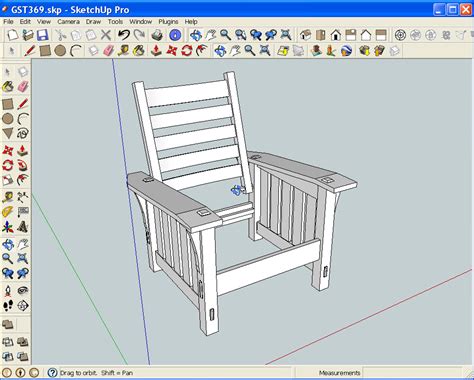The height and width of the screenshot is (380, 474).
Task: Switch to Front view house icon
Action: coord(336,35)
